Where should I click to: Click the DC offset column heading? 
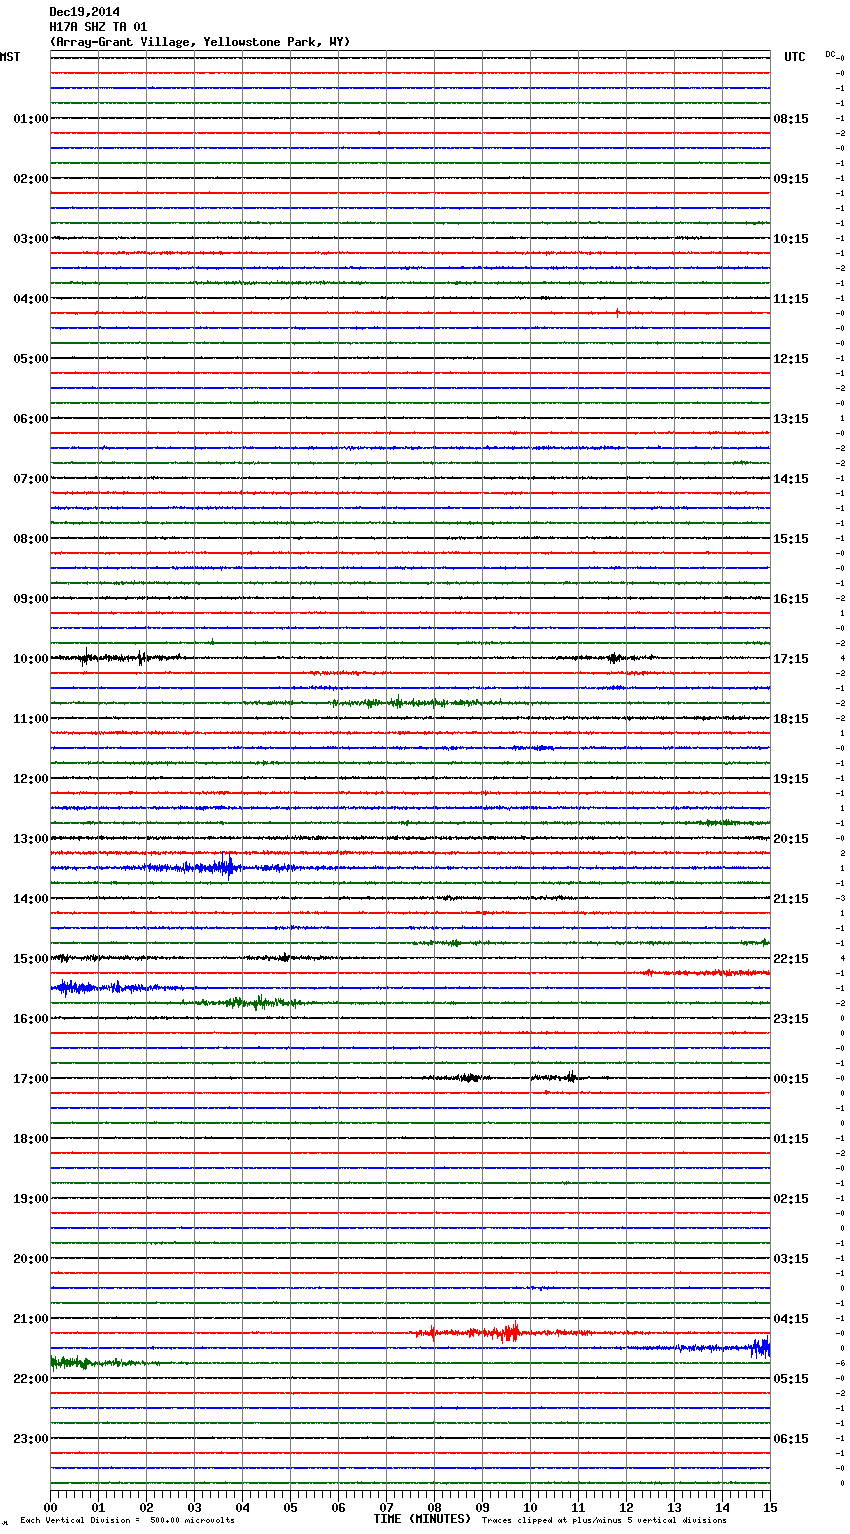coord(830,54)
